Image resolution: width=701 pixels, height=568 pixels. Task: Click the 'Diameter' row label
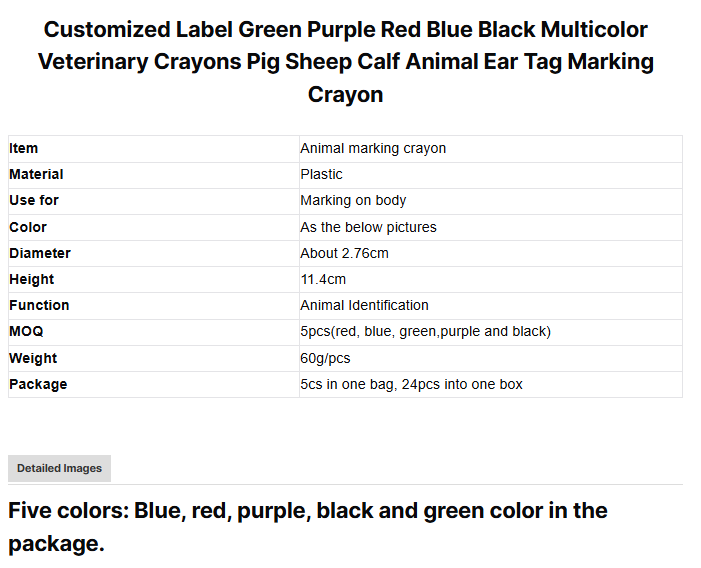click(x=40, y=253)
